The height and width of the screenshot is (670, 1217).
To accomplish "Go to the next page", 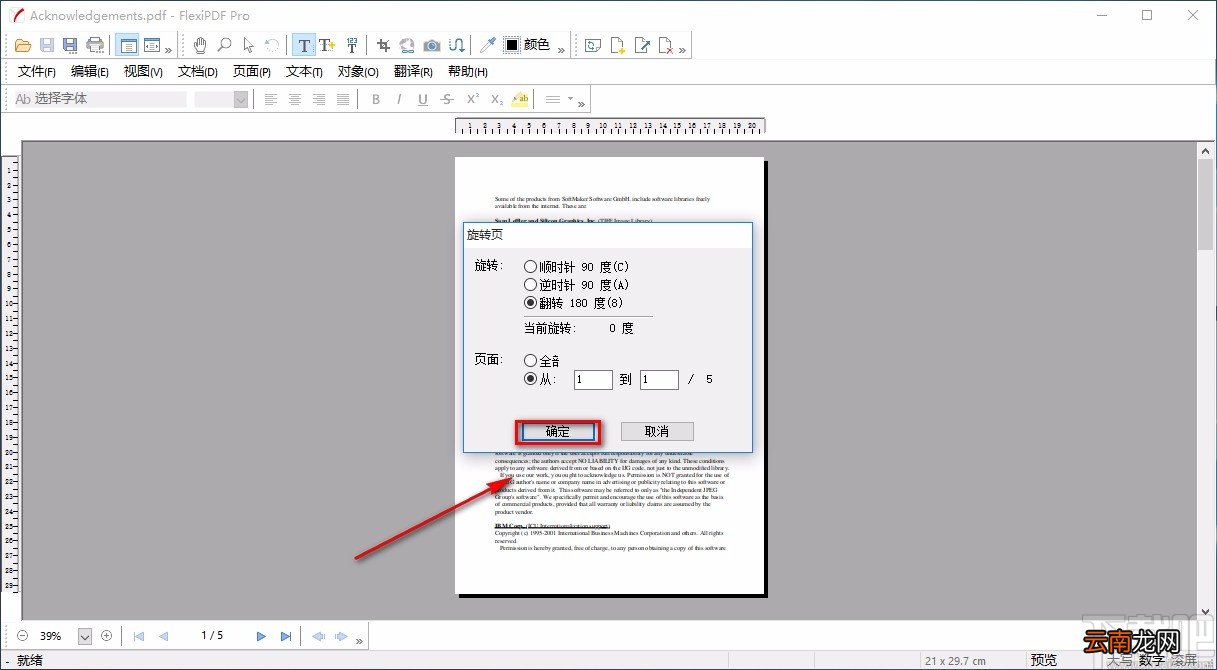I will pyautogui.click(x=261, y=636).
